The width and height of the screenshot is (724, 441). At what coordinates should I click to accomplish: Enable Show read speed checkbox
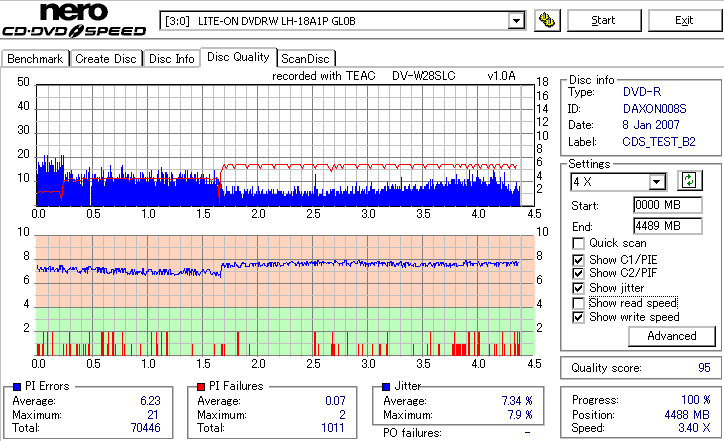(x=578, y=303)
